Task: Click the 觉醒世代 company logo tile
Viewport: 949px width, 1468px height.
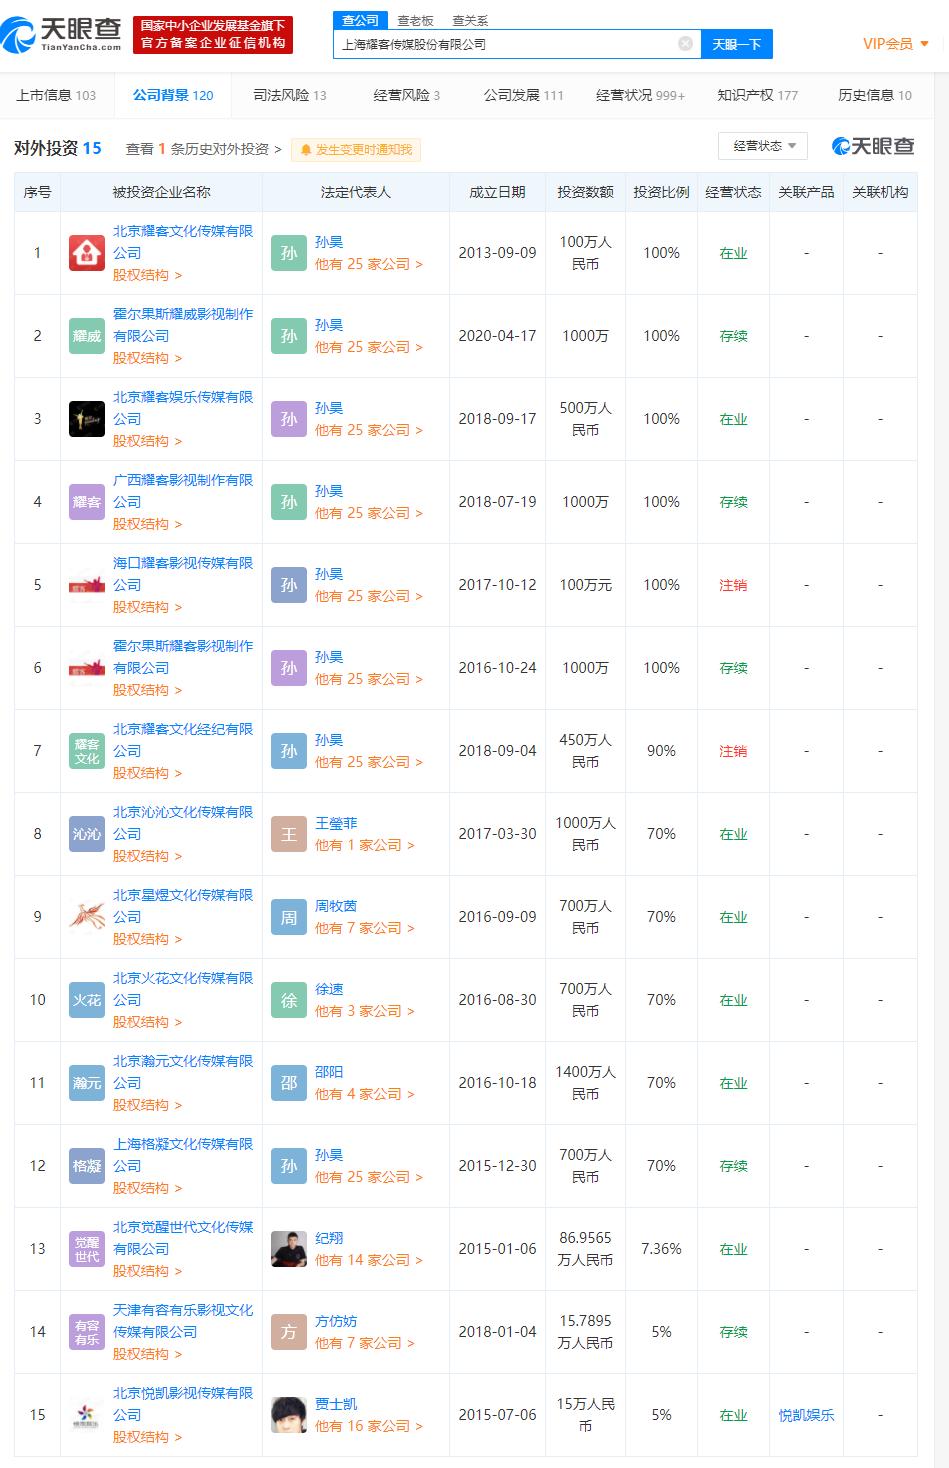Action: click(87, 1249)
